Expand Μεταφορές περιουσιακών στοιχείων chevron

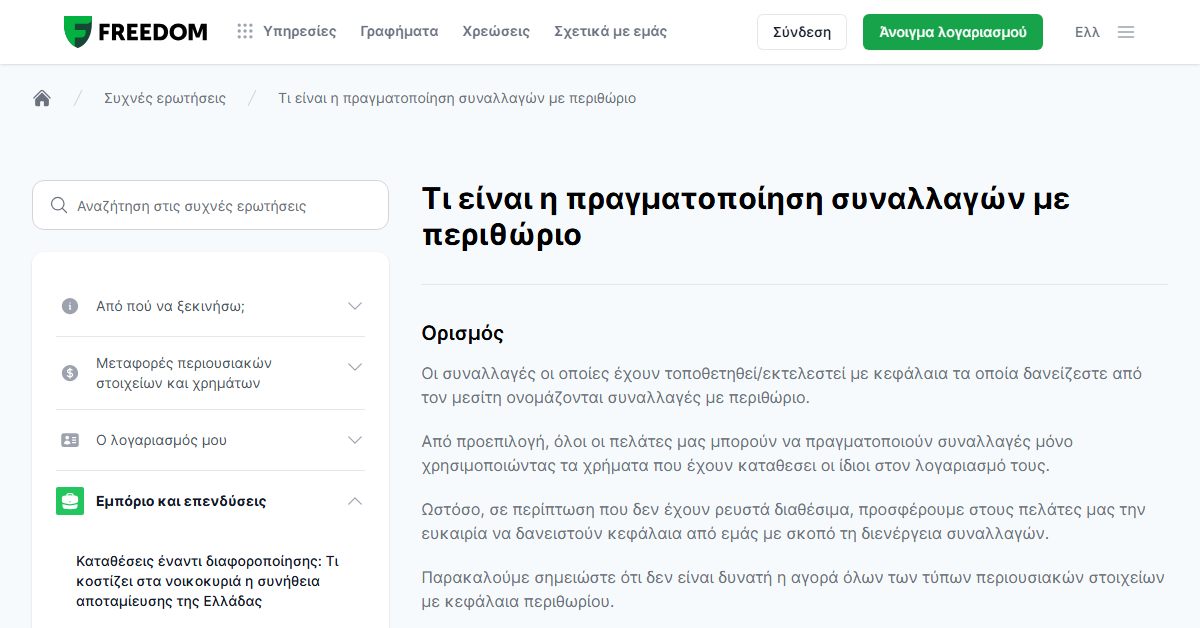coord(355,367)
